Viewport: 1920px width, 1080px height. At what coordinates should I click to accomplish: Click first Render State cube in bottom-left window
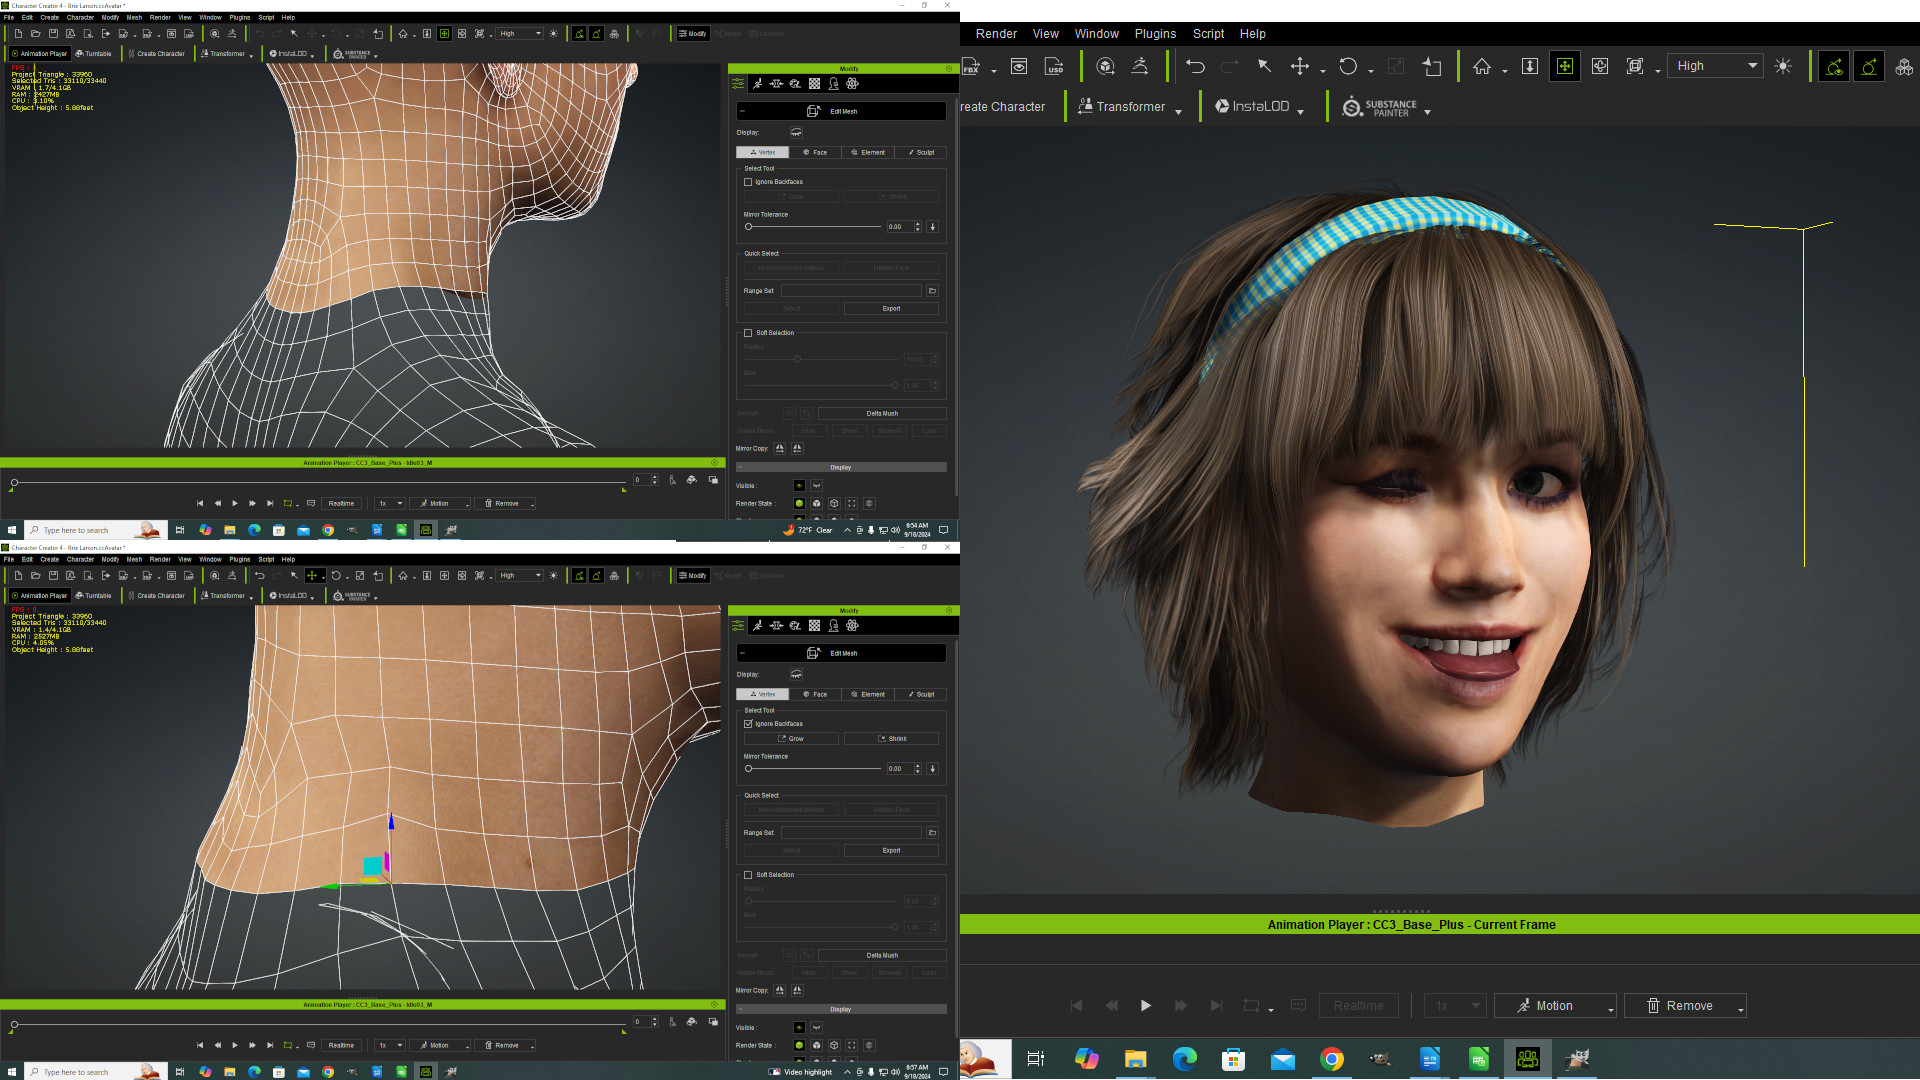point(799,1045)
